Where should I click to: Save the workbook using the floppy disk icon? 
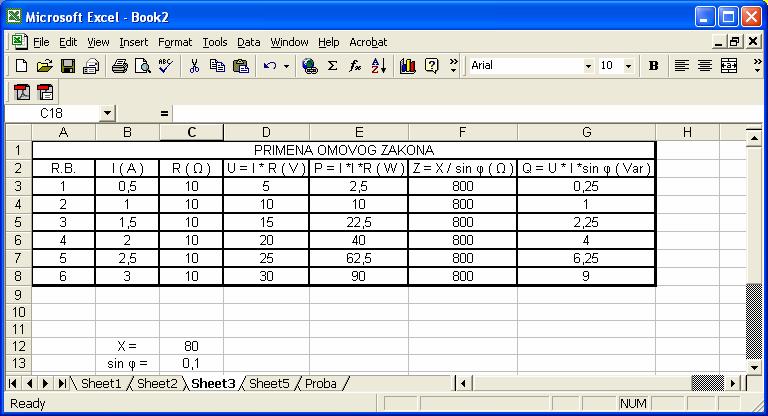point(68,66)
